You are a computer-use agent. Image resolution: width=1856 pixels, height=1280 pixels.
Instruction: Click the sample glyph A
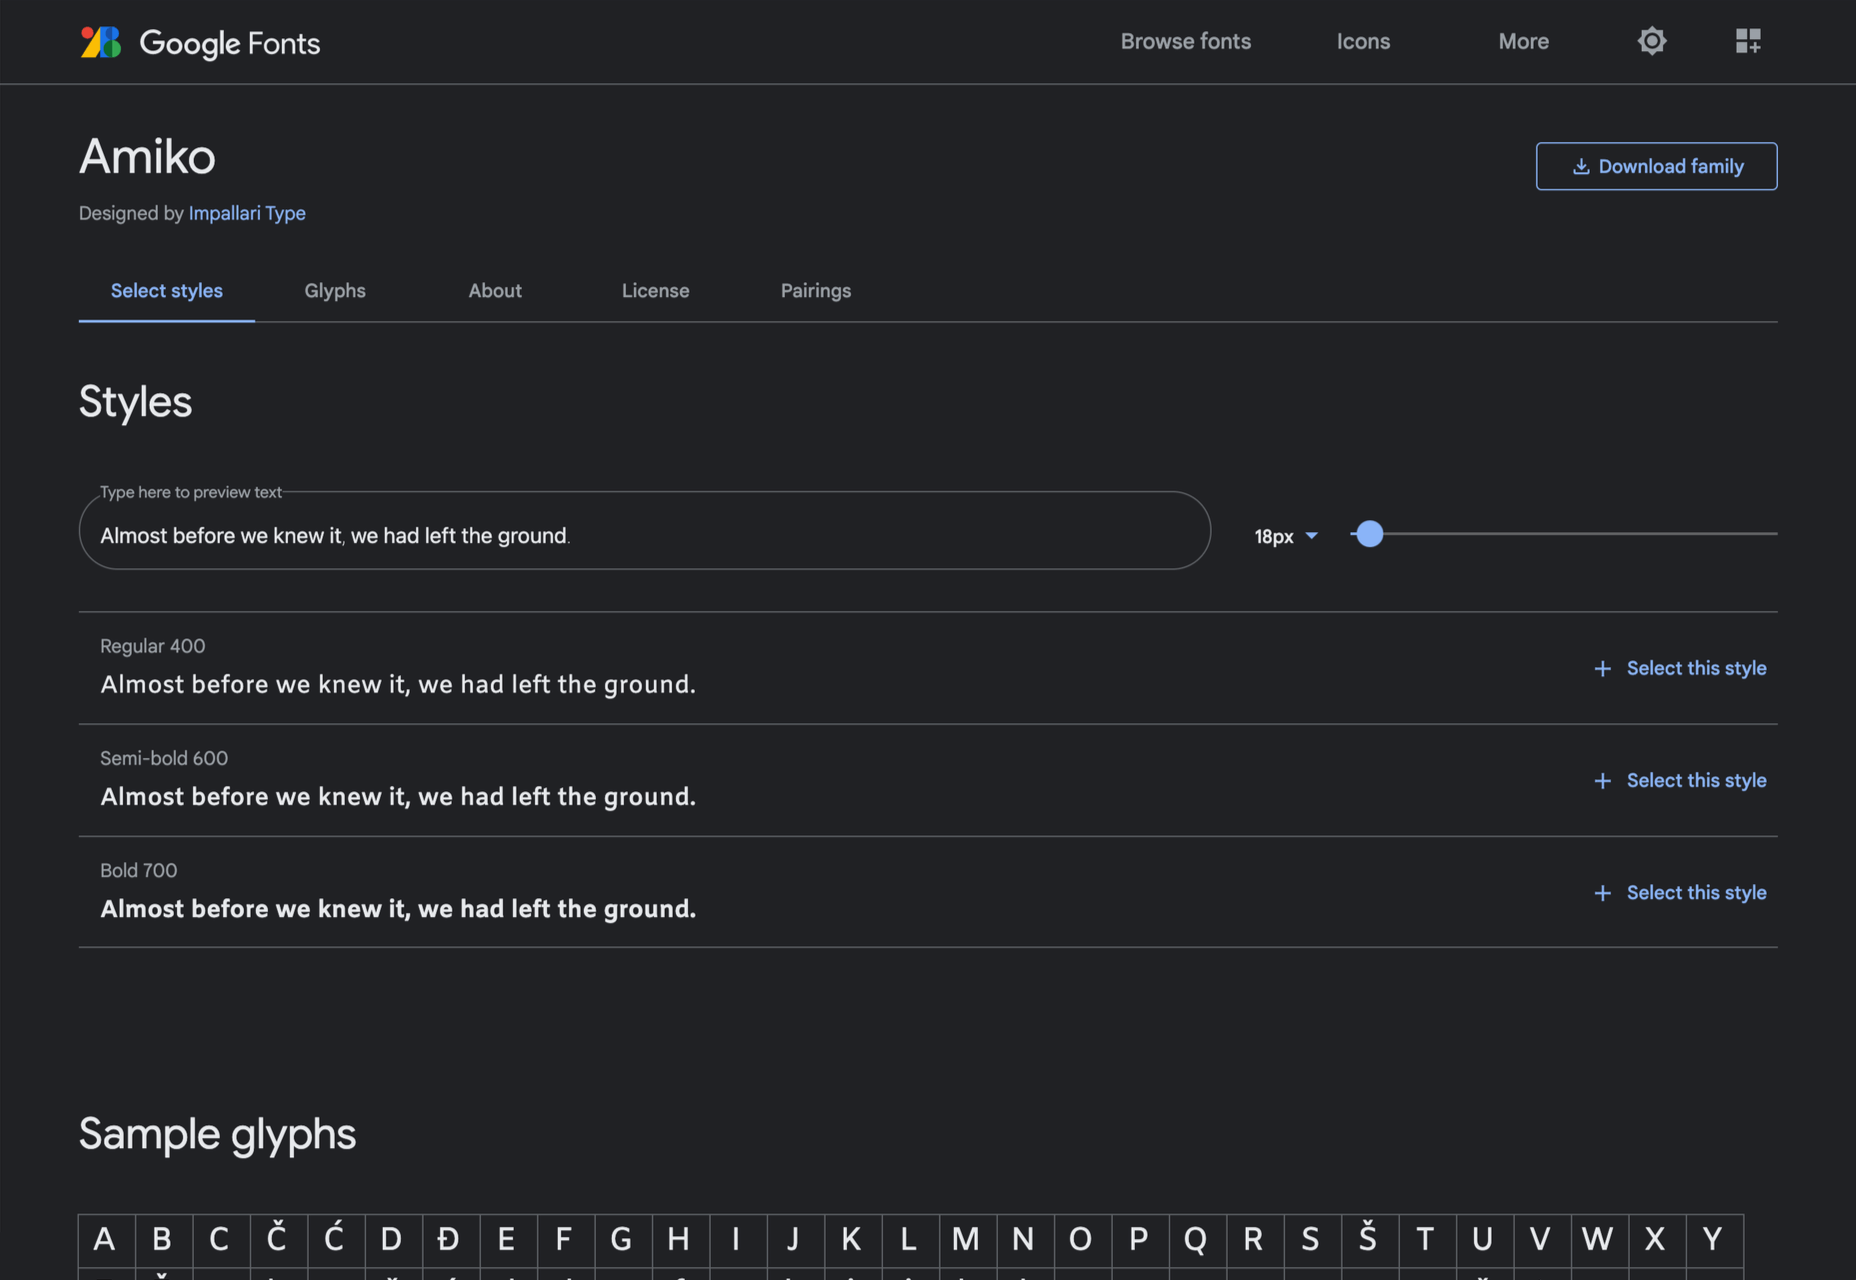pos(107,1241)
